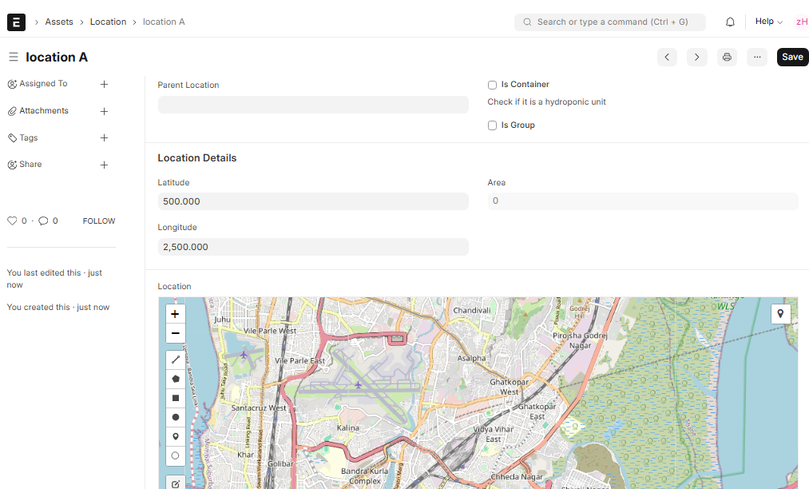Select the draw circle map tool
809x489 pixels.
point(175,417)
